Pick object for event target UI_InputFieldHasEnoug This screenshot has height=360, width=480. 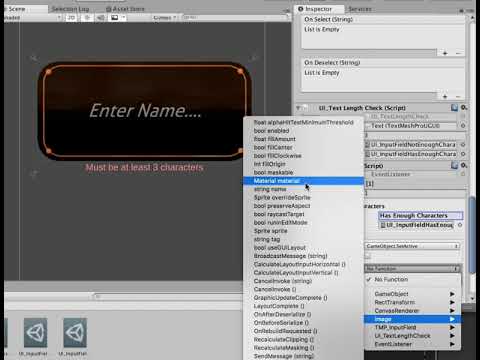[460, 225]
